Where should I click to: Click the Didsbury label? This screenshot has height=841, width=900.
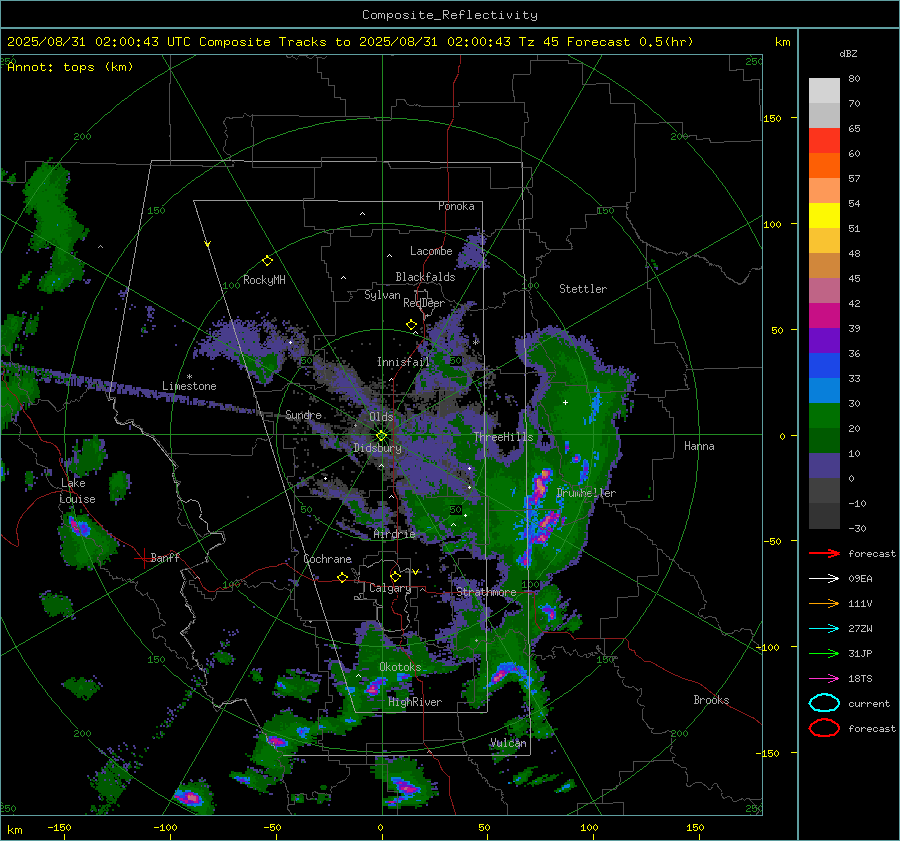pyautogui.click(x=377, y=448)
